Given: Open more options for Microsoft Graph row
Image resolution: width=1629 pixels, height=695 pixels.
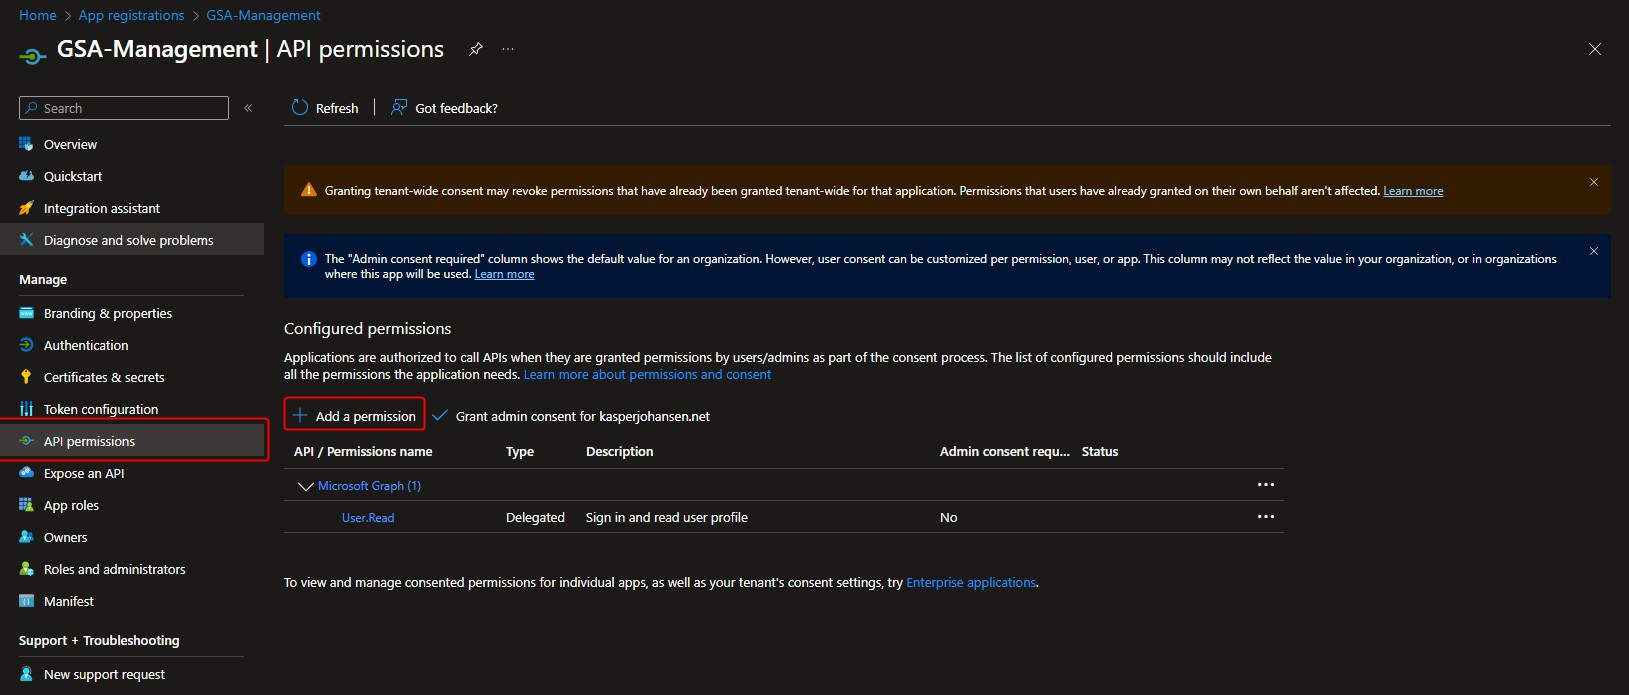Looking at the screenshot, I should click(1265, 485).
